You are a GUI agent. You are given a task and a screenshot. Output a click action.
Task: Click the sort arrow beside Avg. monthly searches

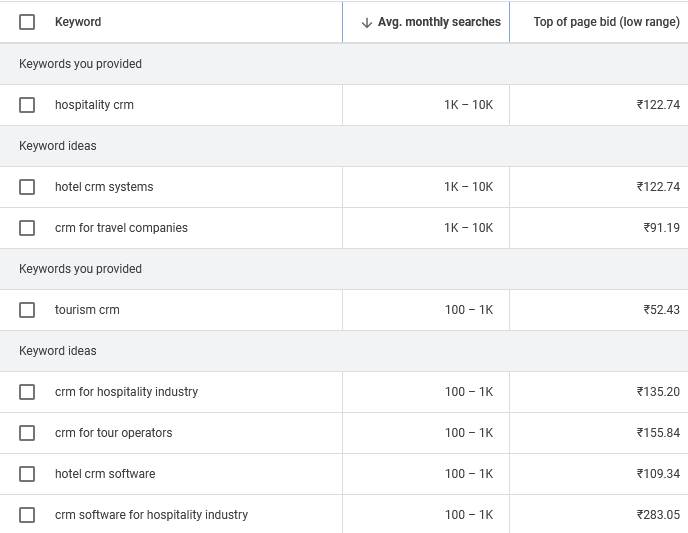coord(367,22)
